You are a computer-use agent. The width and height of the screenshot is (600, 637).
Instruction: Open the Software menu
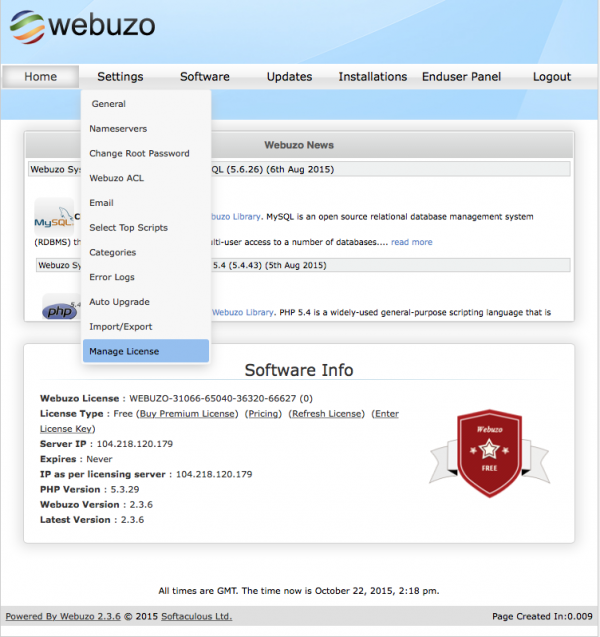[205, 77]
